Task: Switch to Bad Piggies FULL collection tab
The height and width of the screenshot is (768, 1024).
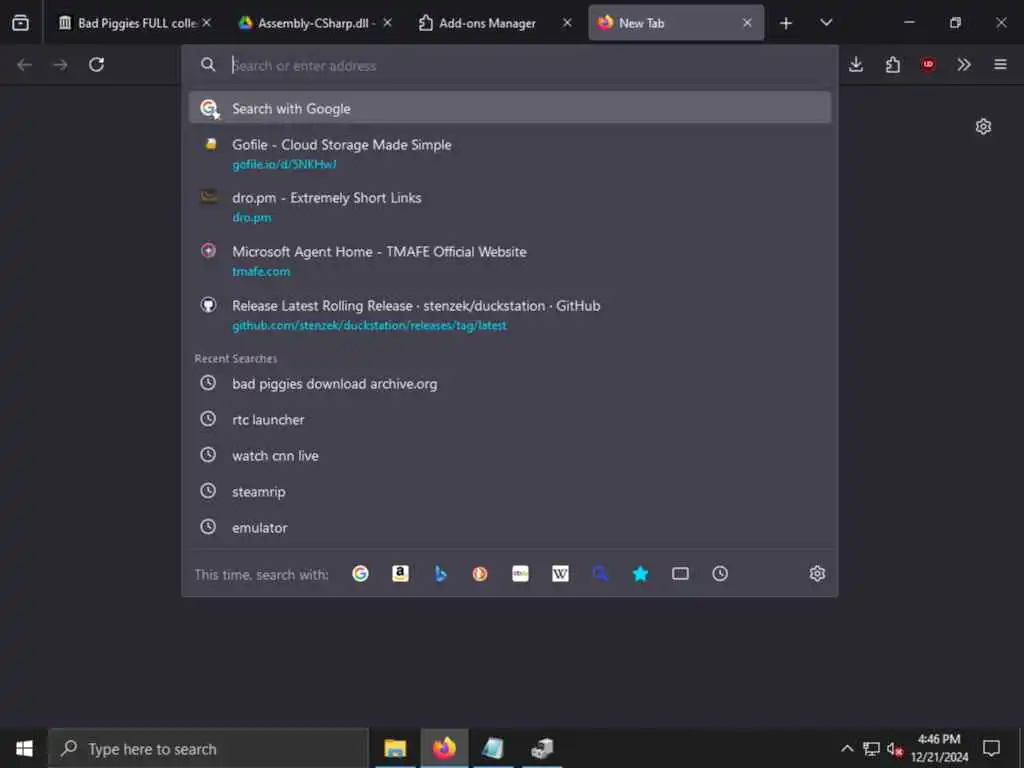Action: click(135, 23)
